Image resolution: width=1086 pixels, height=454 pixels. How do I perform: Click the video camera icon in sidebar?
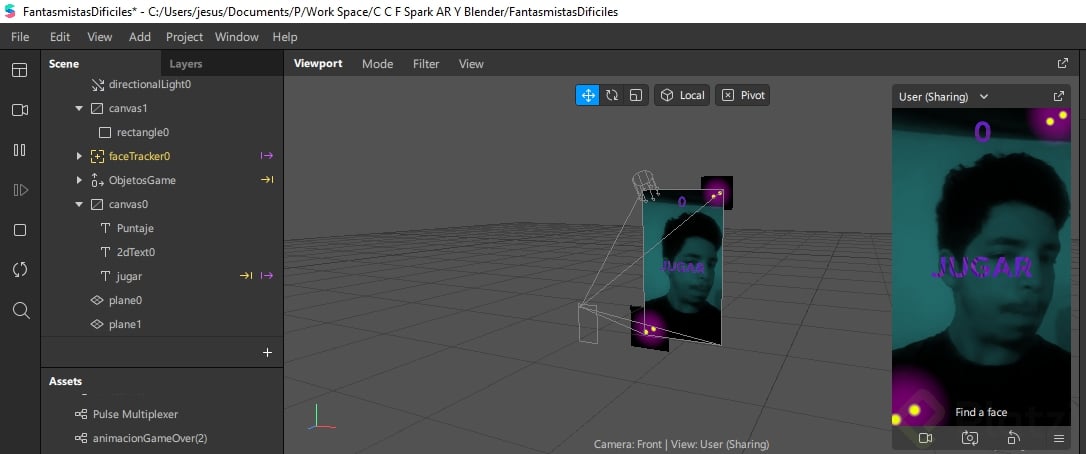[20, 110]
